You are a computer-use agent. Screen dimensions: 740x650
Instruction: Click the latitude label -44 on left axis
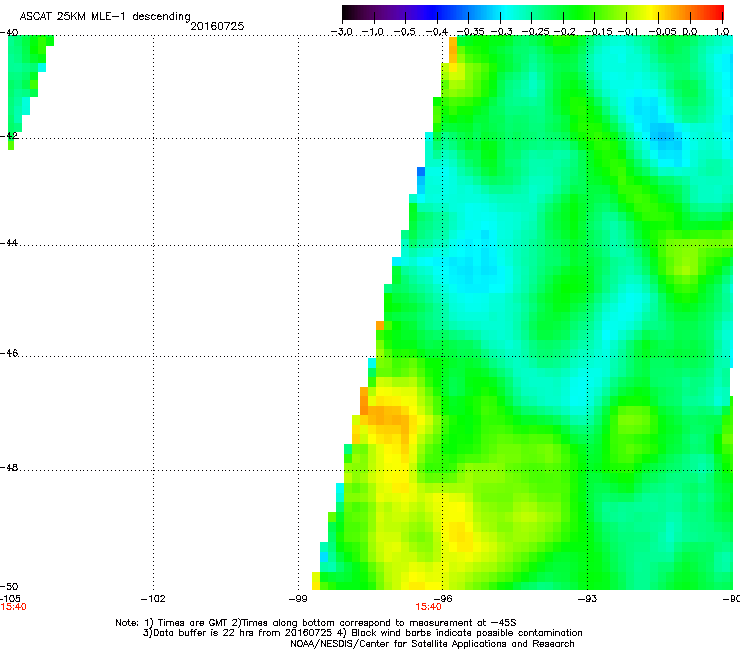9,243
